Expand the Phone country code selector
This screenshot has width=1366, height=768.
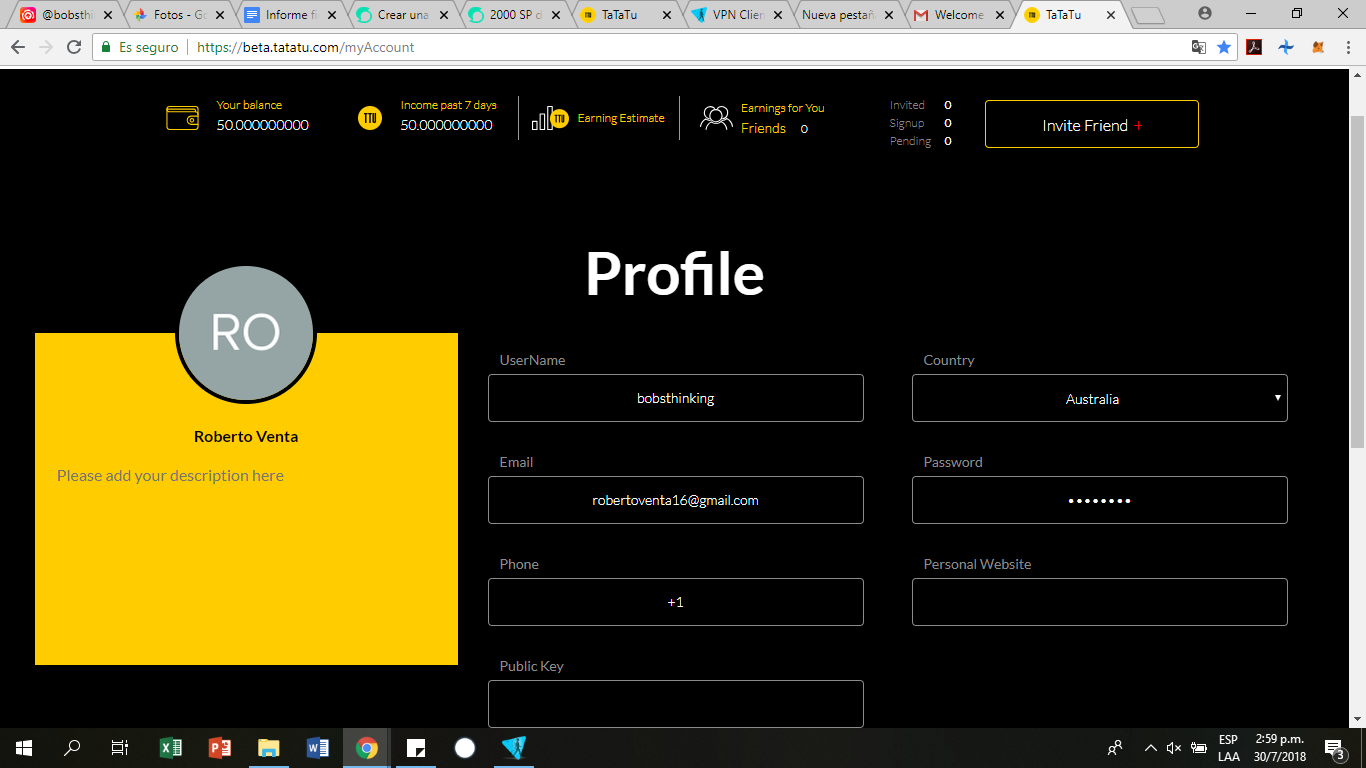(x=675, y=601)
